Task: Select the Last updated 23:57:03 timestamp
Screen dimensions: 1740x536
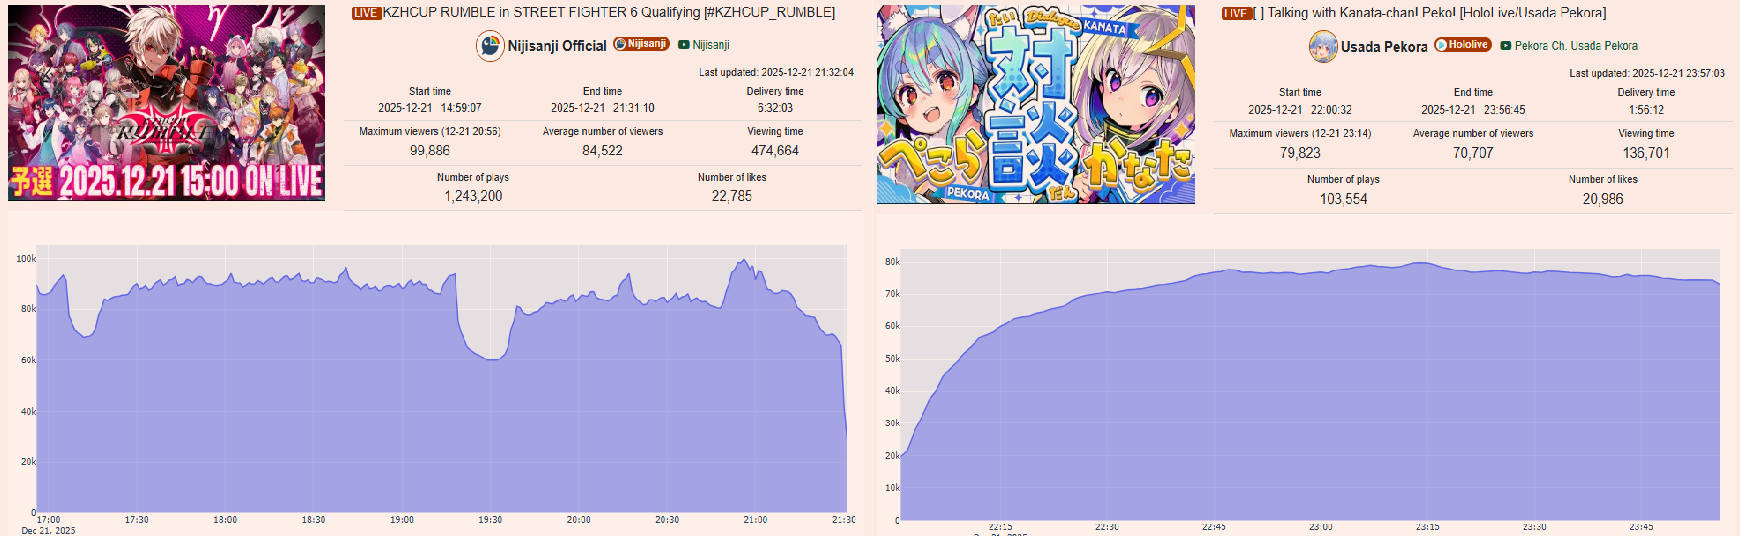Action: coord(1647,73)
